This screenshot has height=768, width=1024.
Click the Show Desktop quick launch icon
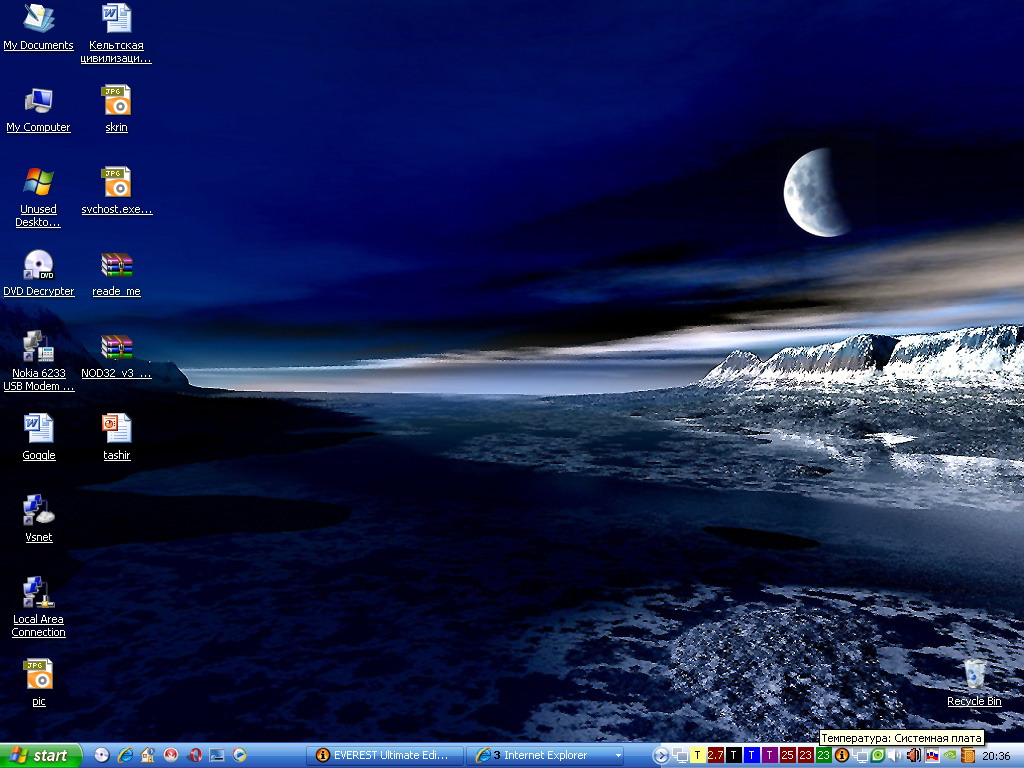click(217, 755)
